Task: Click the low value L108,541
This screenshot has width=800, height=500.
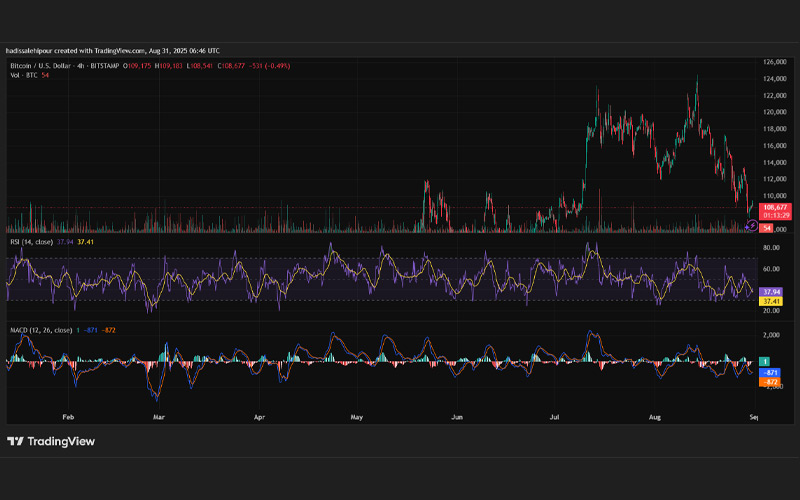Action: point(199,66)
